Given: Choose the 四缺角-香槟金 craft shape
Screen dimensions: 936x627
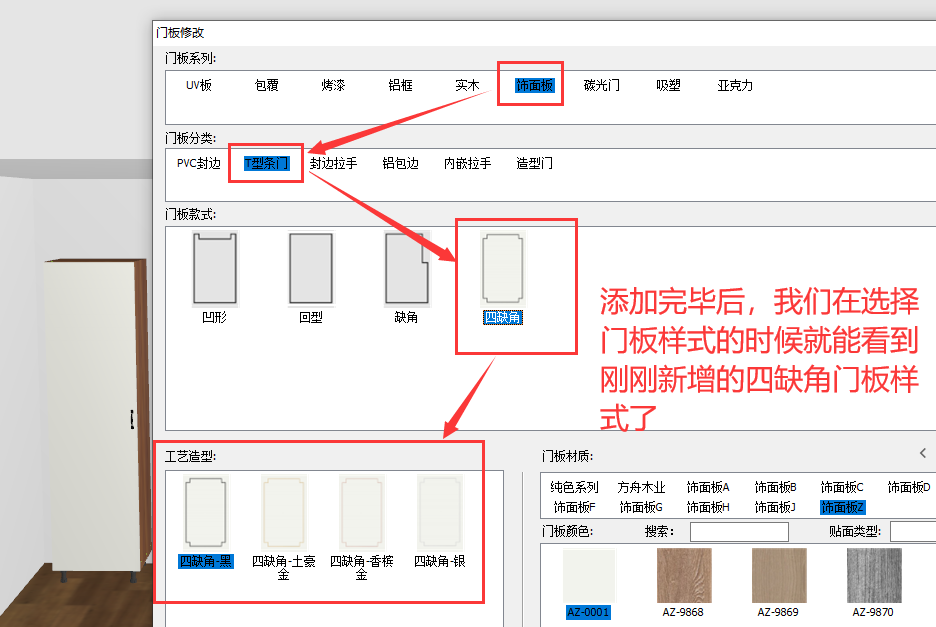Looking at the screenshot, I should pyautogui.click(x=362, y=512).
